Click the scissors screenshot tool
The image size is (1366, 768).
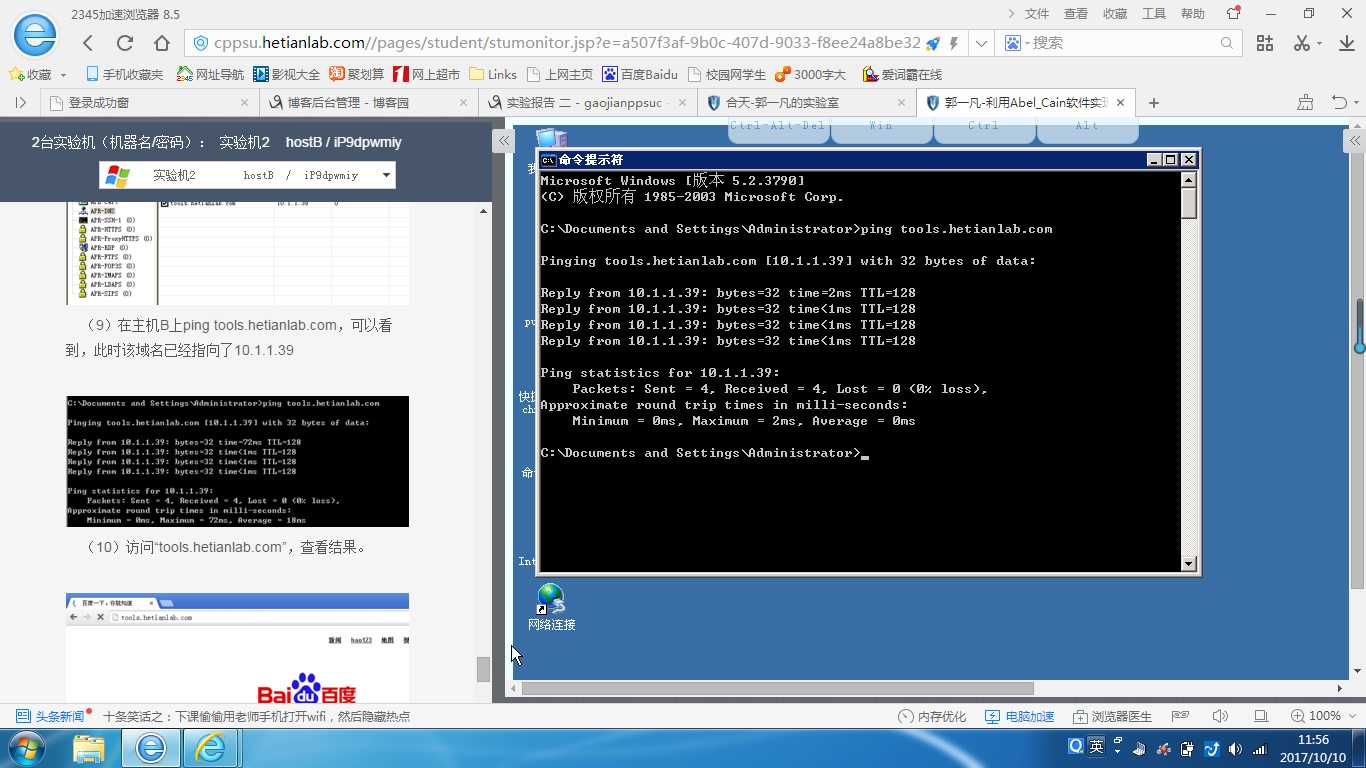tap(1302, 43)
